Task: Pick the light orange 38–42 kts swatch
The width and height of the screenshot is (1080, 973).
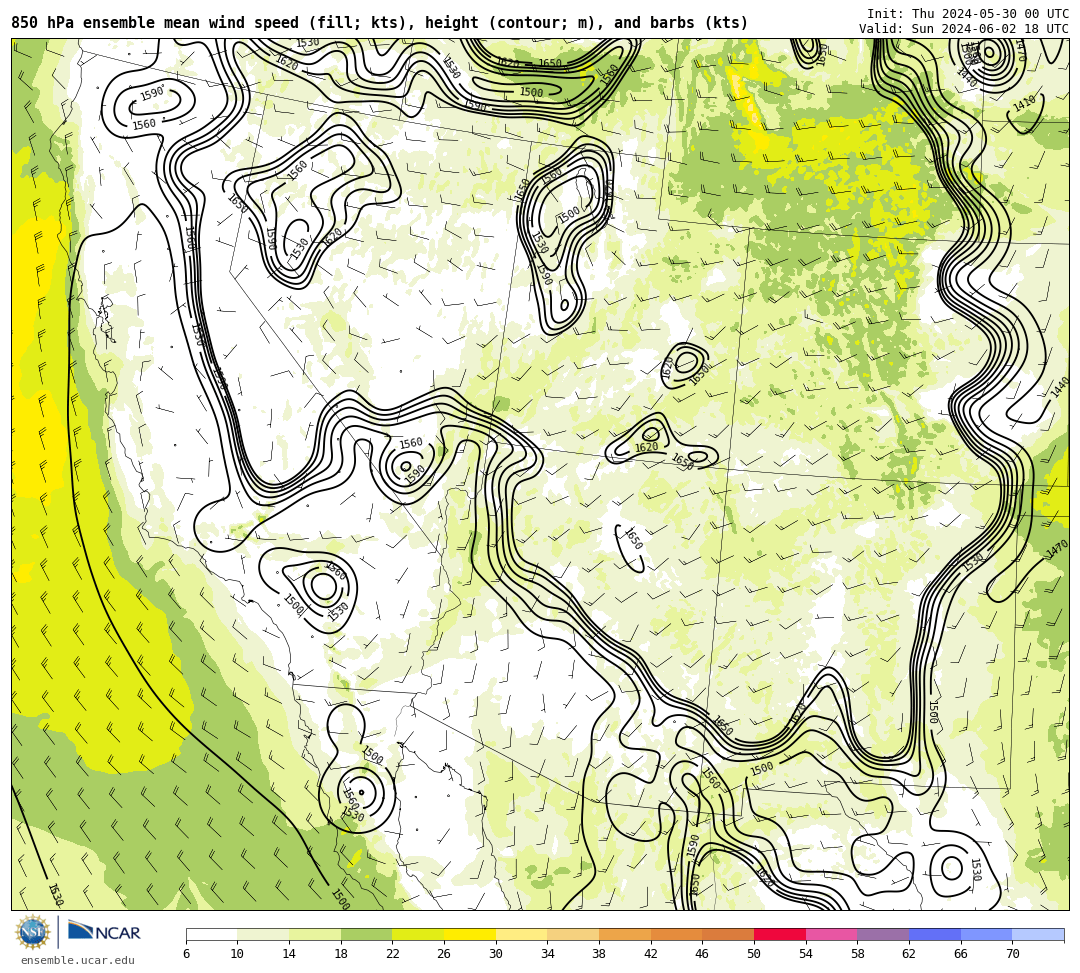Action: pos(625,934)
